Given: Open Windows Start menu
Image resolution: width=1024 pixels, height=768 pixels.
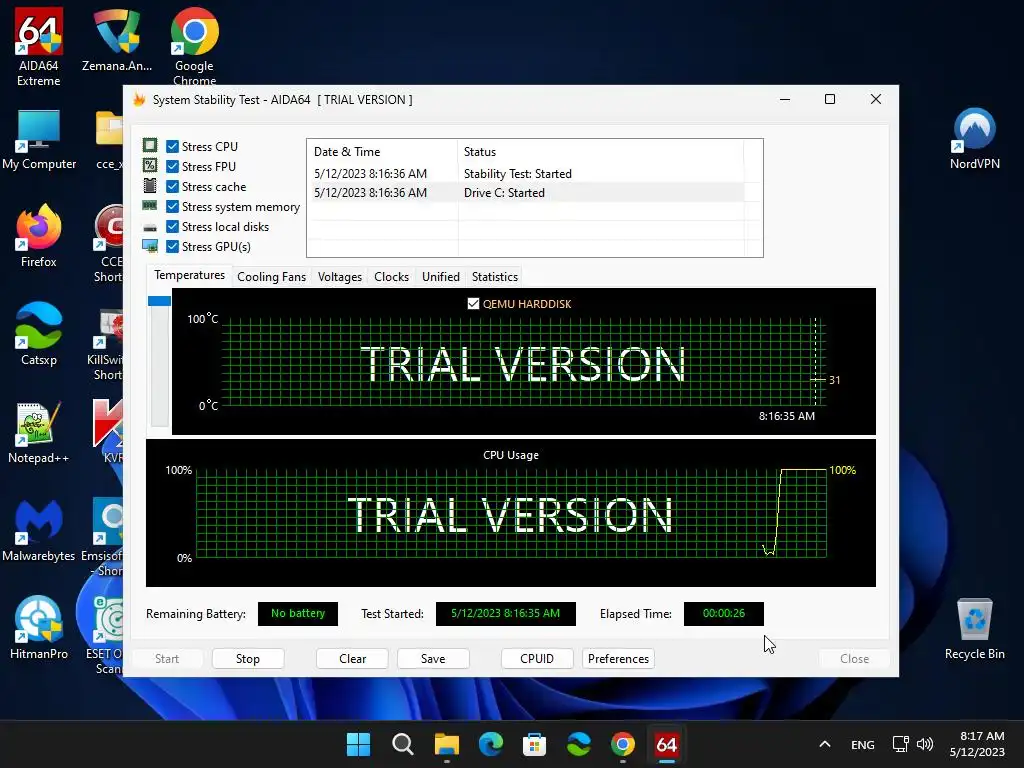Looking at the screenshot, I should click(358, 744).
